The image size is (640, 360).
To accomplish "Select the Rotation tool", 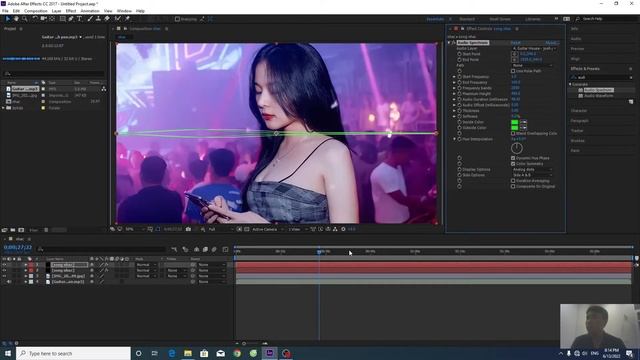I will [x=35, y=19].
